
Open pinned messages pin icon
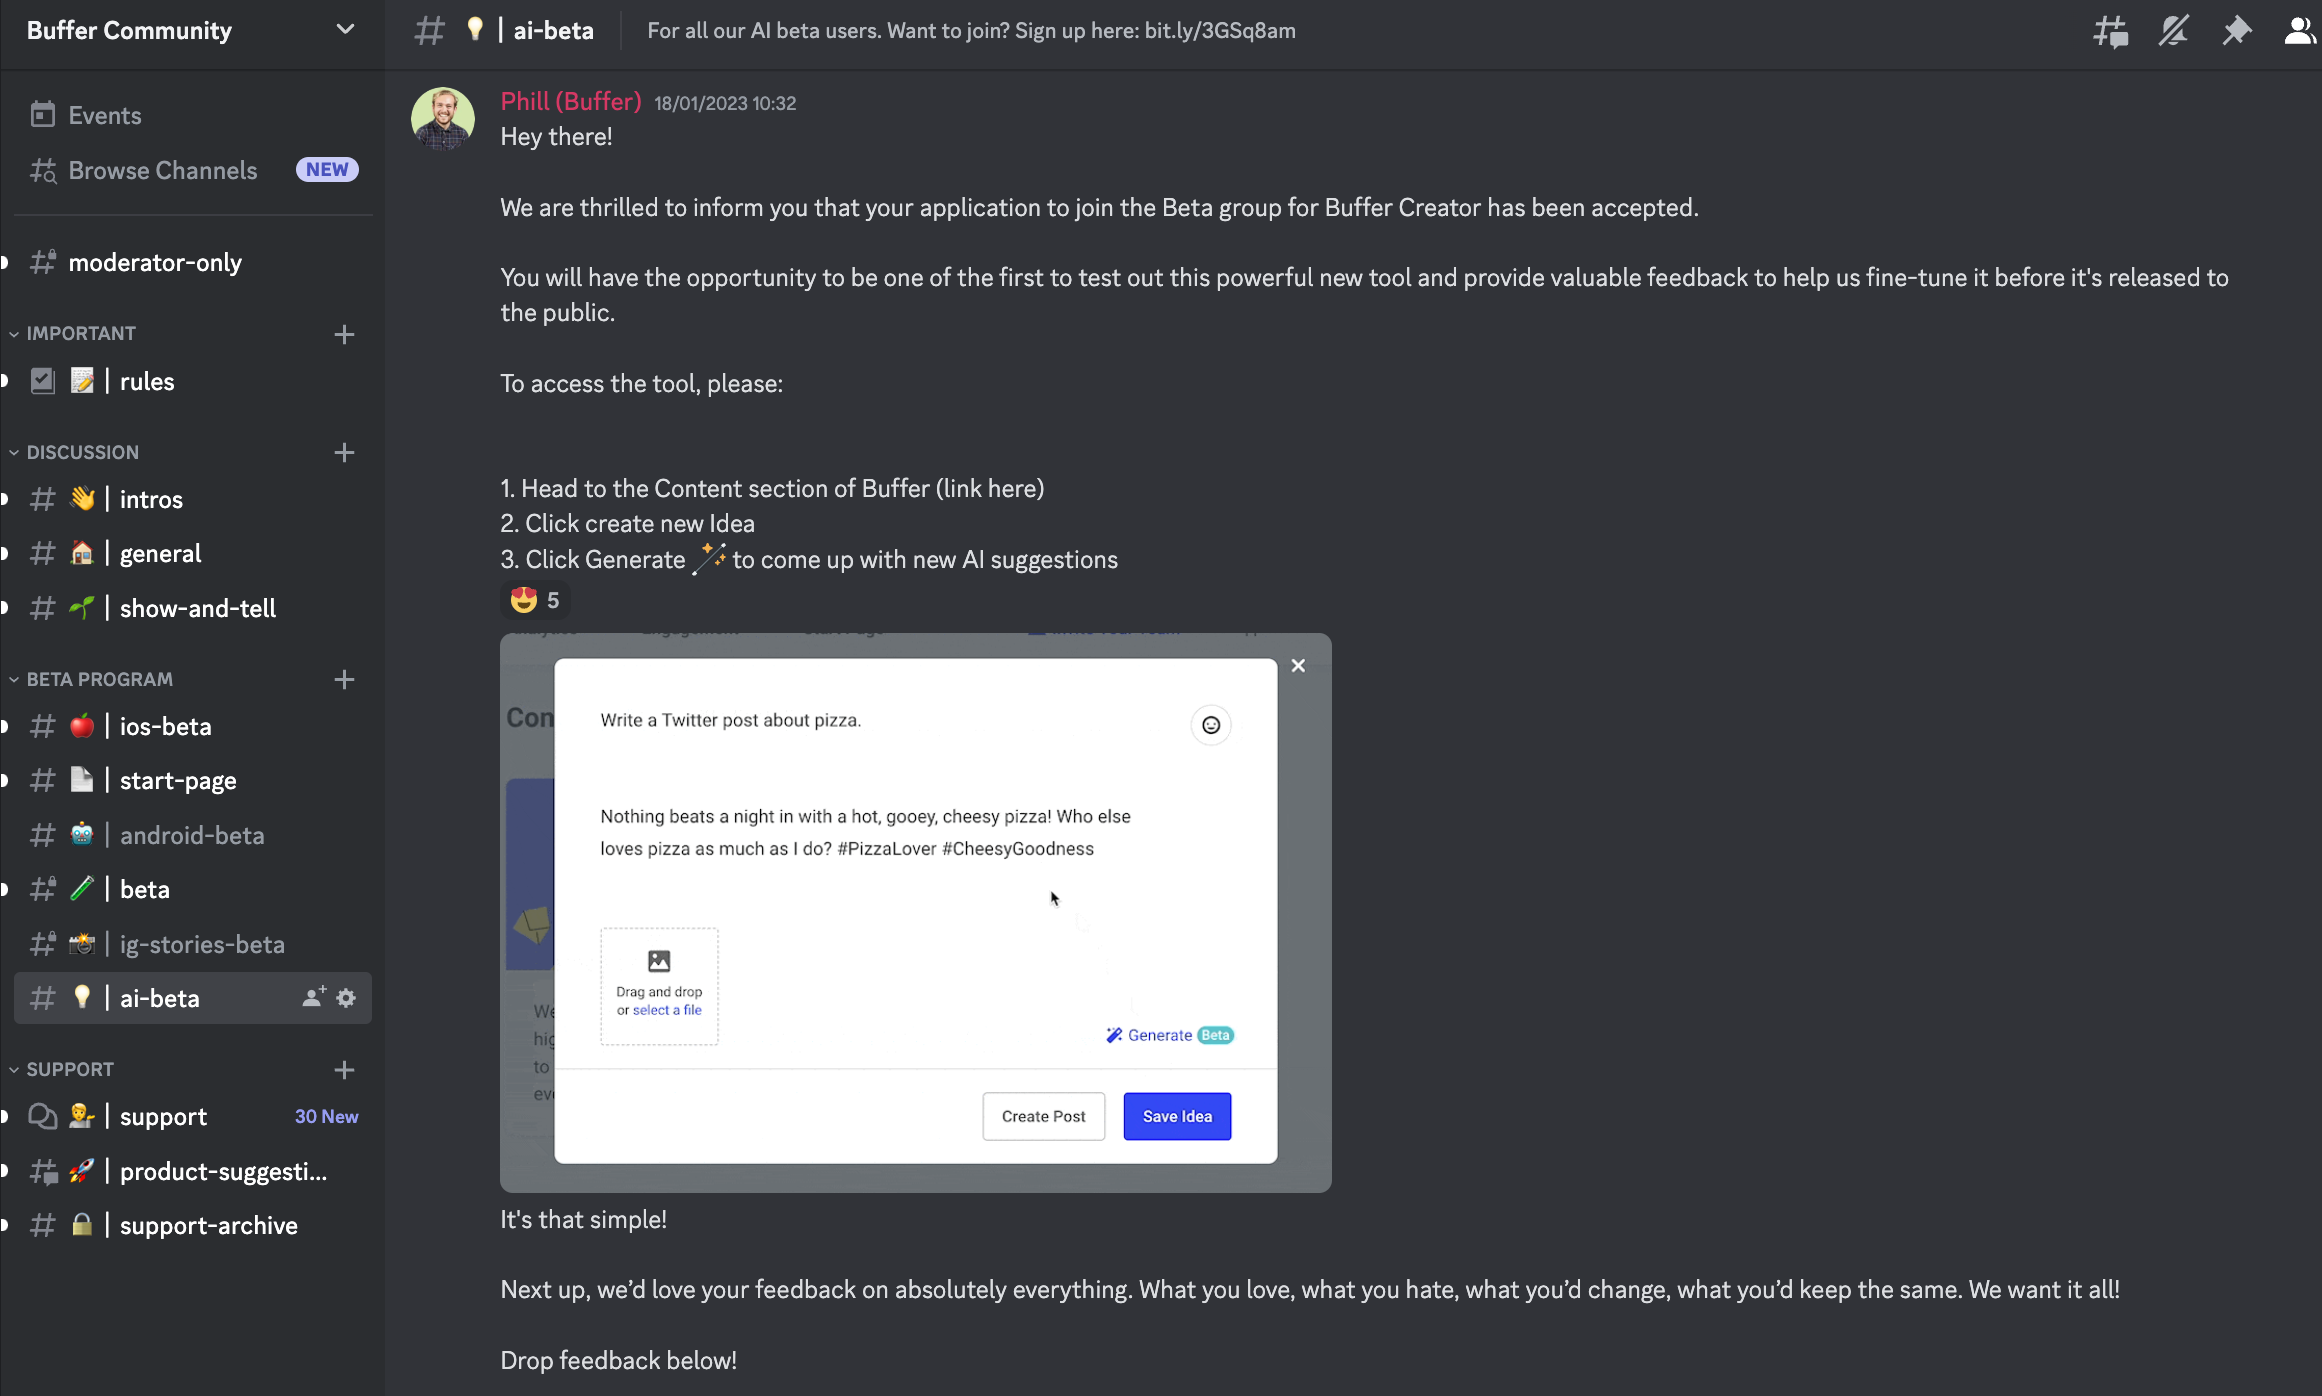click(x=2236, y=31)
